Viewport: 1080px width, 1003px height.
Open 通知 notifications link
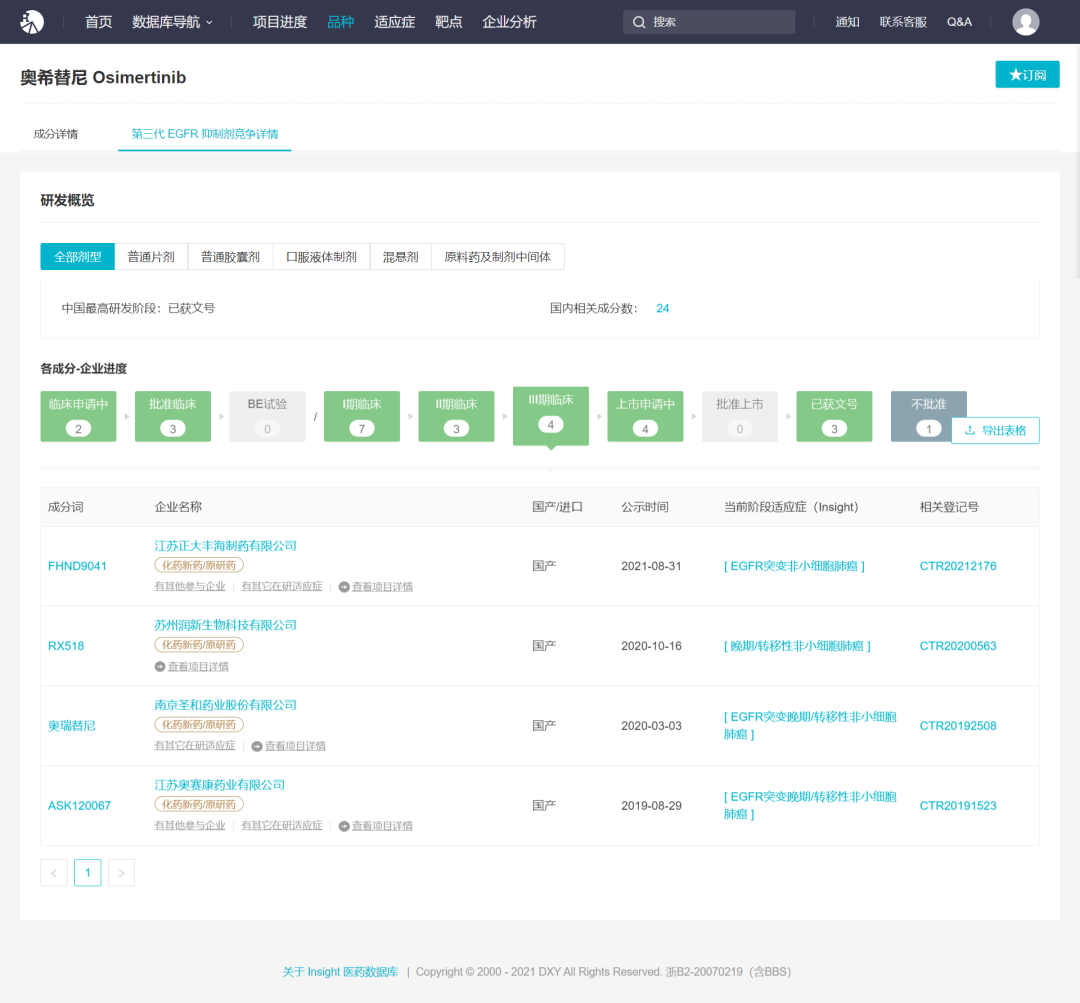click(x=847, y=22)
